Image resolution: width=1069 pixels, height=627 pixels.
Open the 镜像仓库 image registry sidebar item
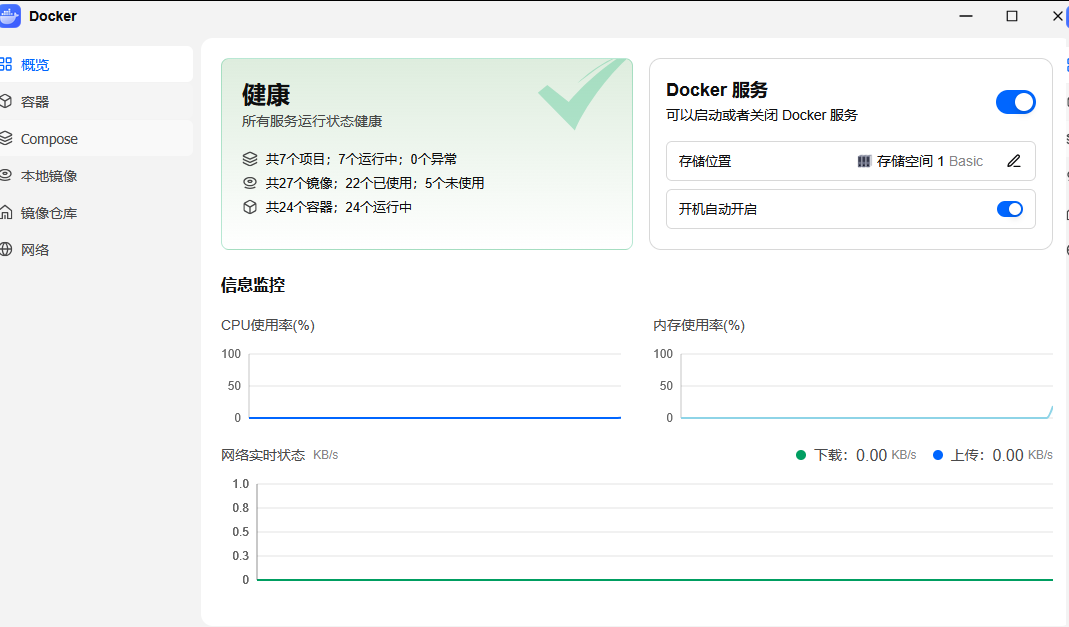[95, 213]
